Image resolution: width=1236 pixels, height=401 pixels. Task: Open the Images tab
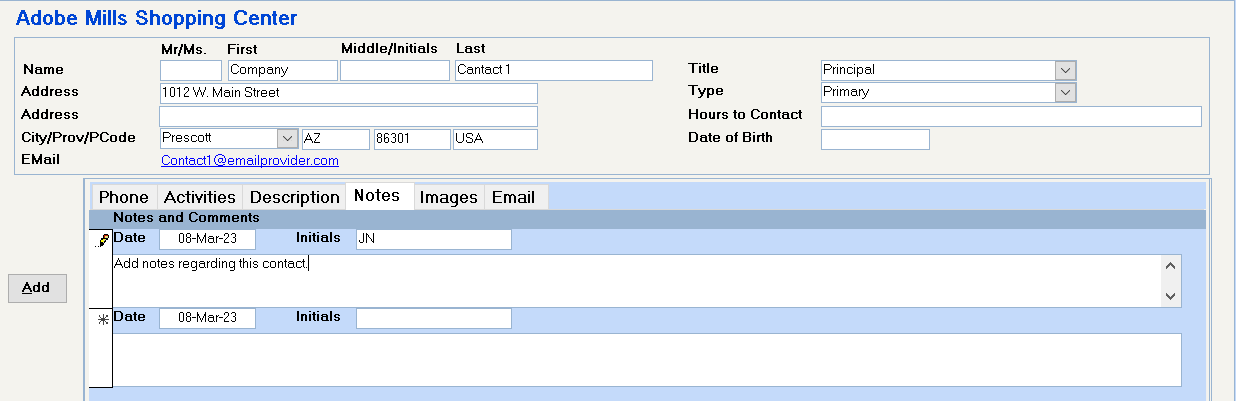click(448, 197)
